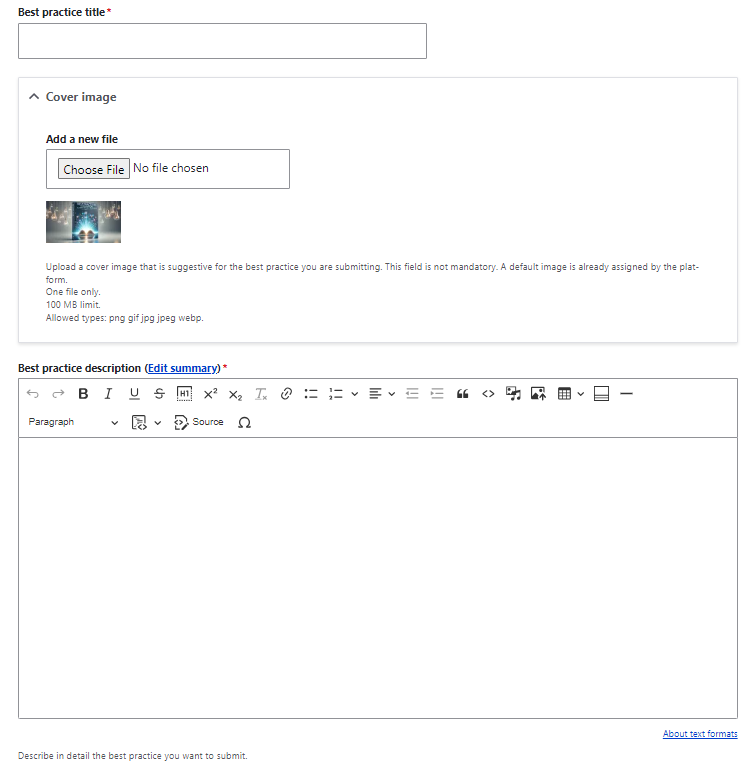Expand the insert table dropdown
Image resolution: width=753 pixels, height=765 pixels.
571,394
